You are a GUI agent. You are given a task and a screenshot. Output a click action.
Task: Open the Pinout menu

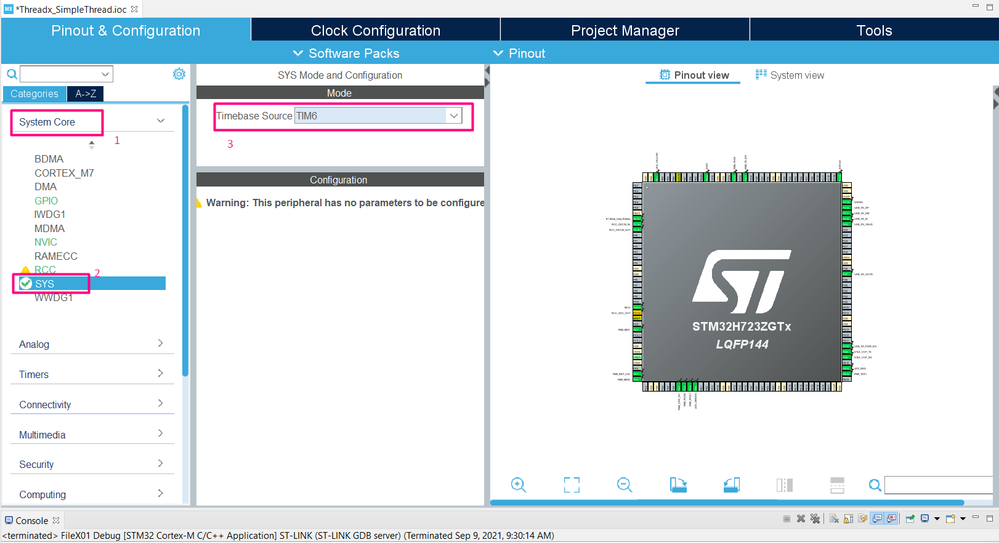pyautogui.click(x=519, y=54)
